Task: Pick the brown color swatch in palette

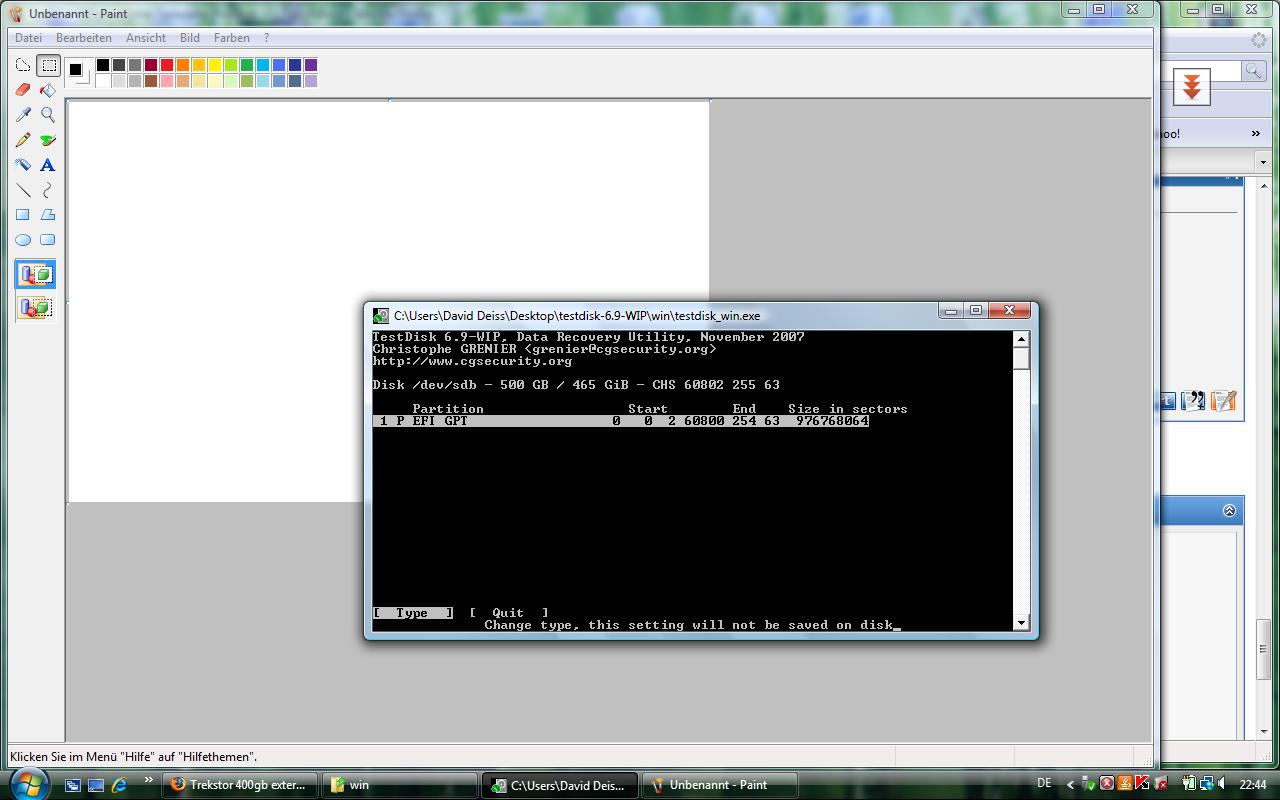Action: (x=151, y=81)
